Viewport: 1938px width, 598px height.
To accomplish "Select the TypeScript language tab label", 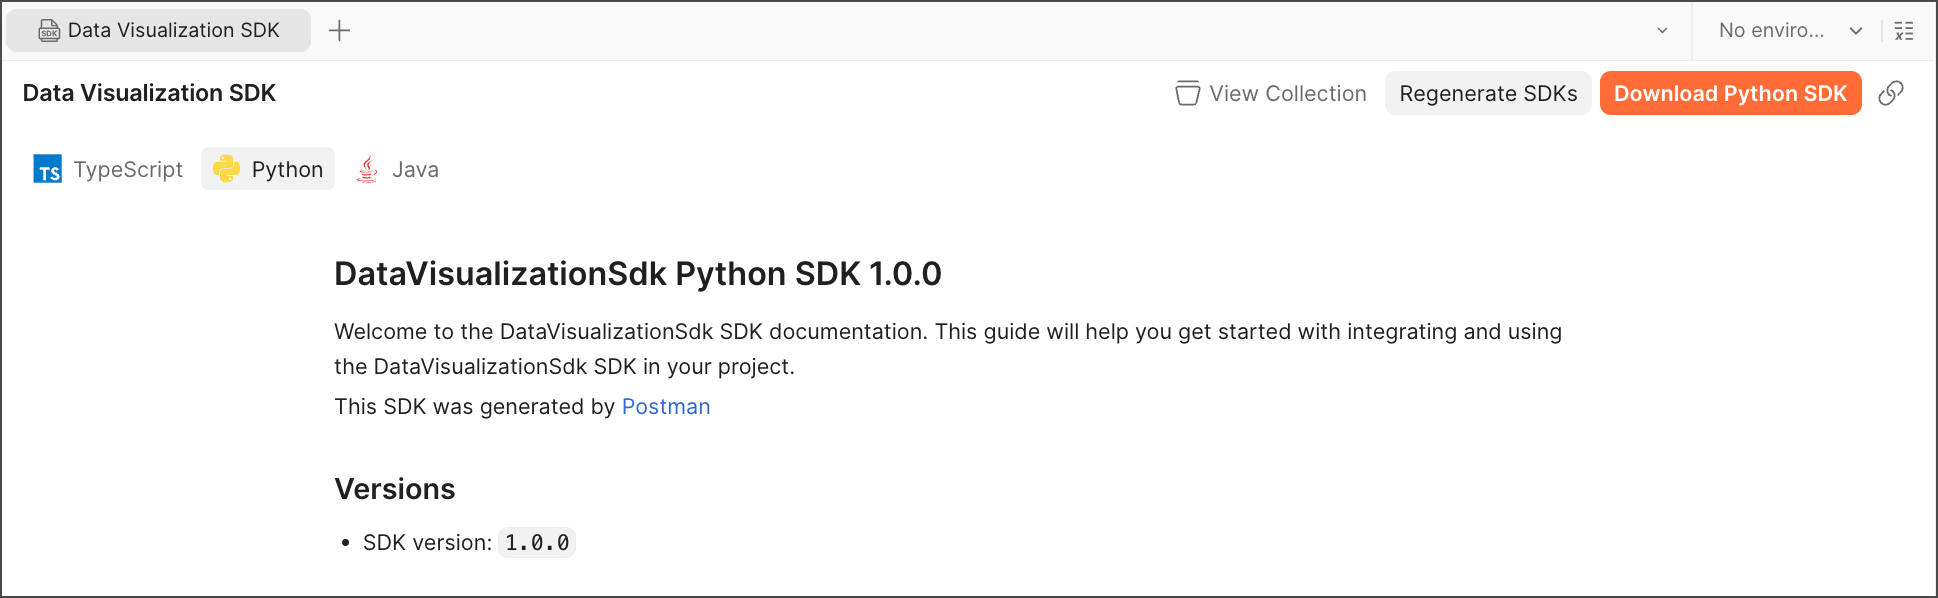I will coord(128,169).
